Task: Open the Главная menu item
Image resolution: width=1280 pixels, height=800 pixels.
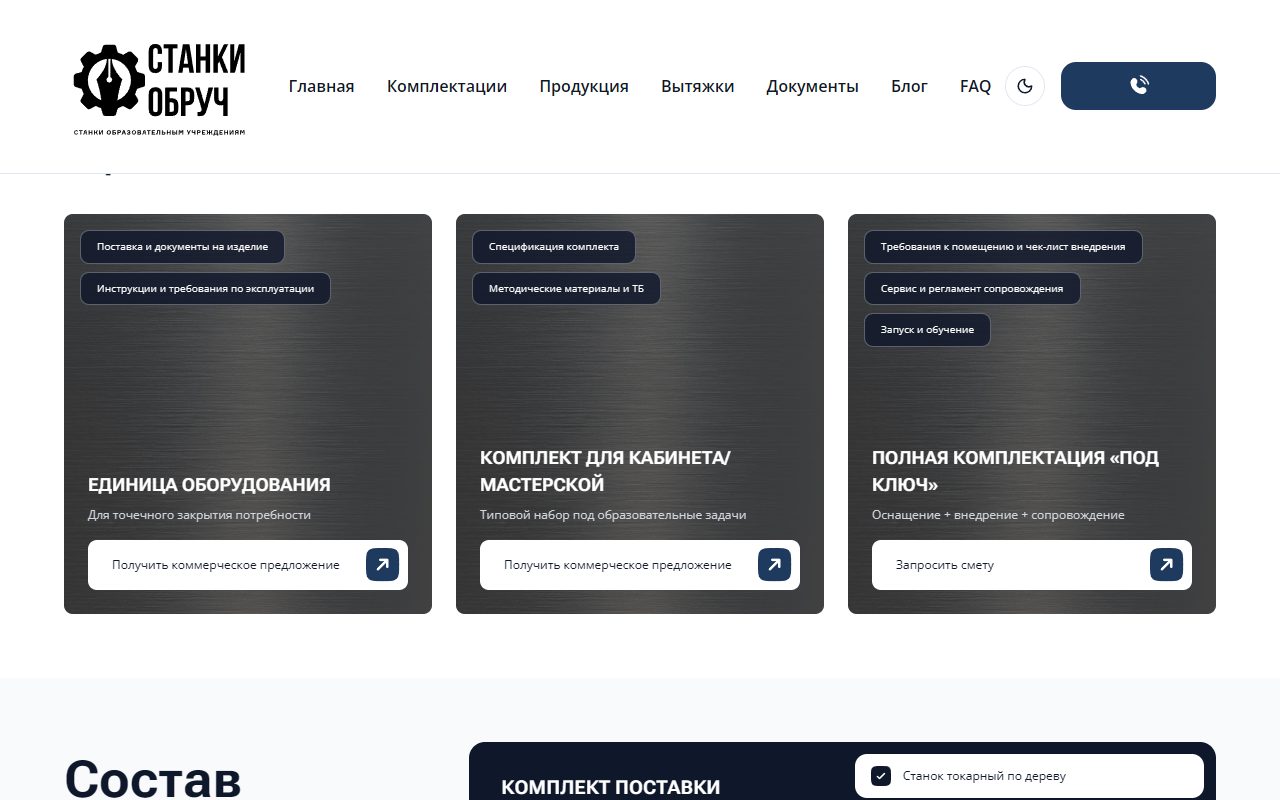Action: [321, 86]
